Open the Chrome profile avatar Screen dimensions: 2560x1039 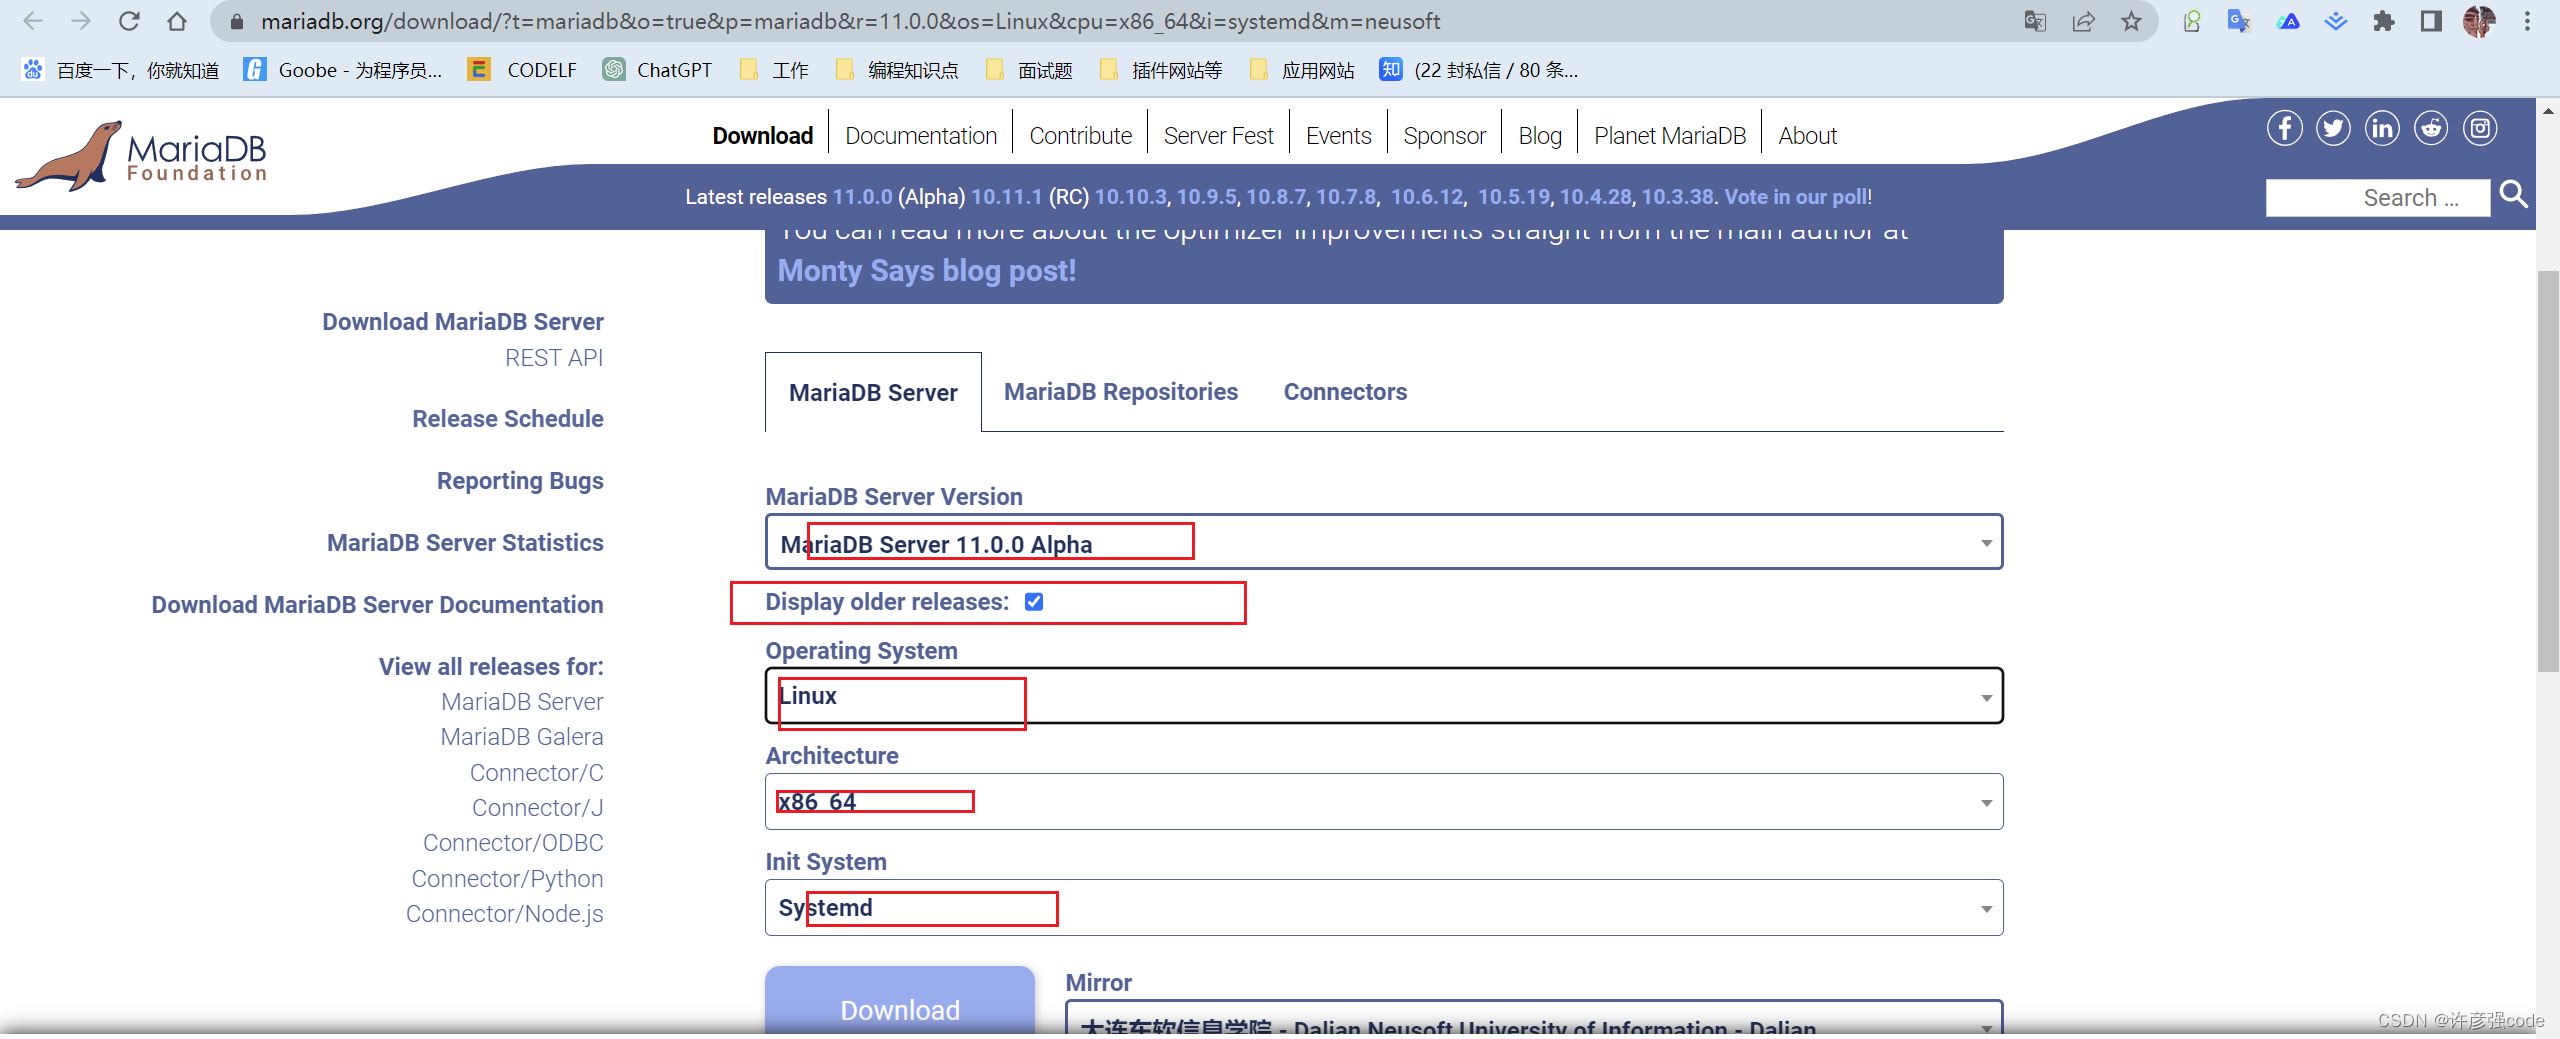tap(2479, 21)
